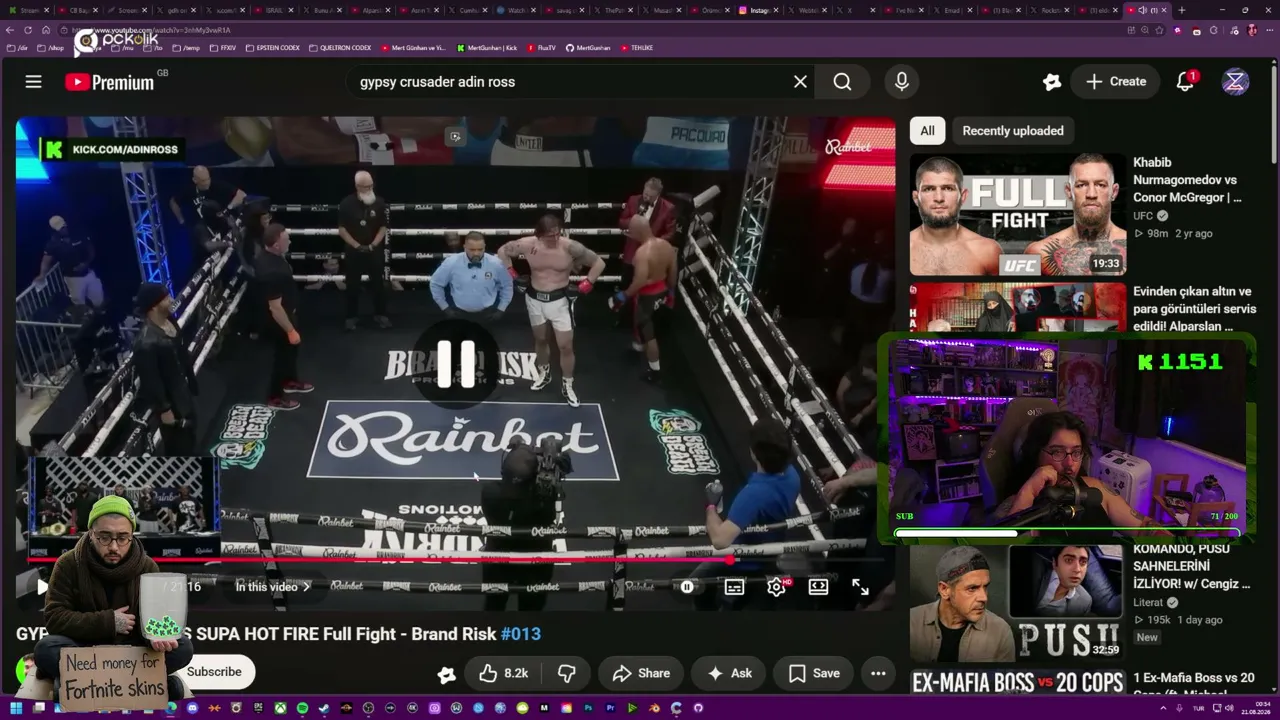Screen dimensions: 1280x720
Task: Click the sparkle icon beside Create
Action: click(1051, 82)
